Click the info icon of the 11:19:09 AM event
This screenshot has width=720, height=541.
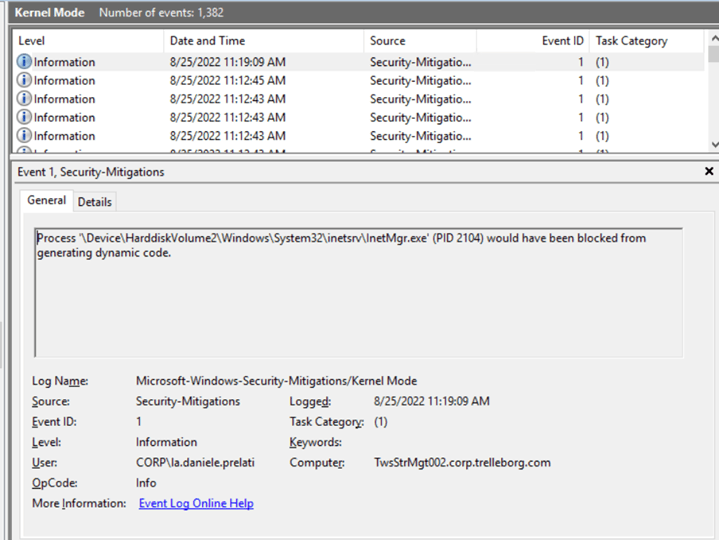[24, 62]
